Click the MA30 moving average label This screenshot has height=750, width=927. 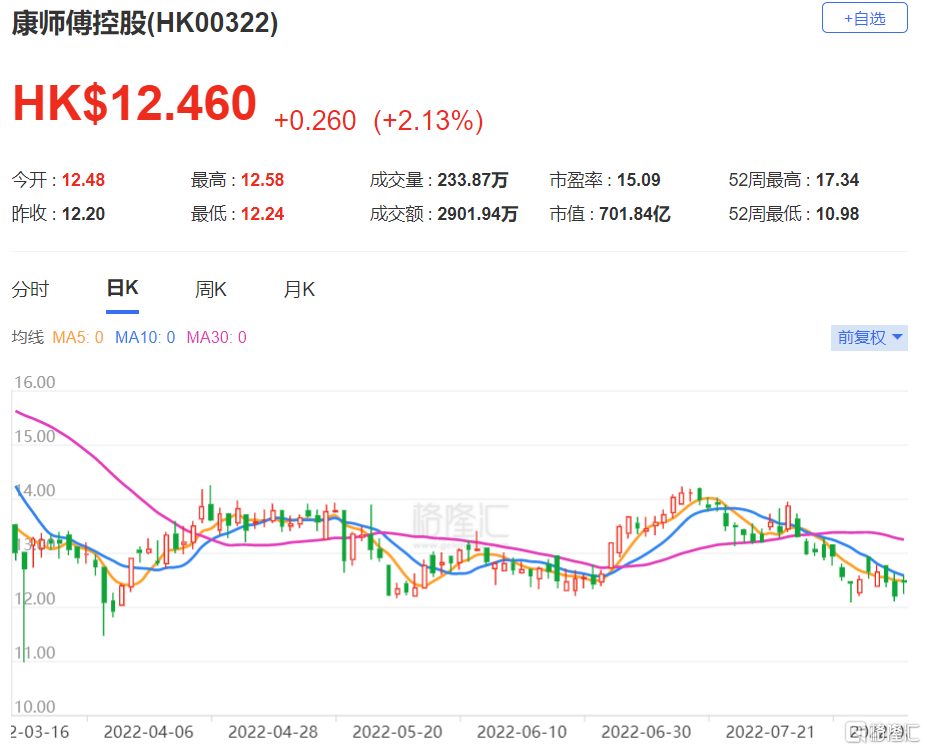tap(216, 337)
